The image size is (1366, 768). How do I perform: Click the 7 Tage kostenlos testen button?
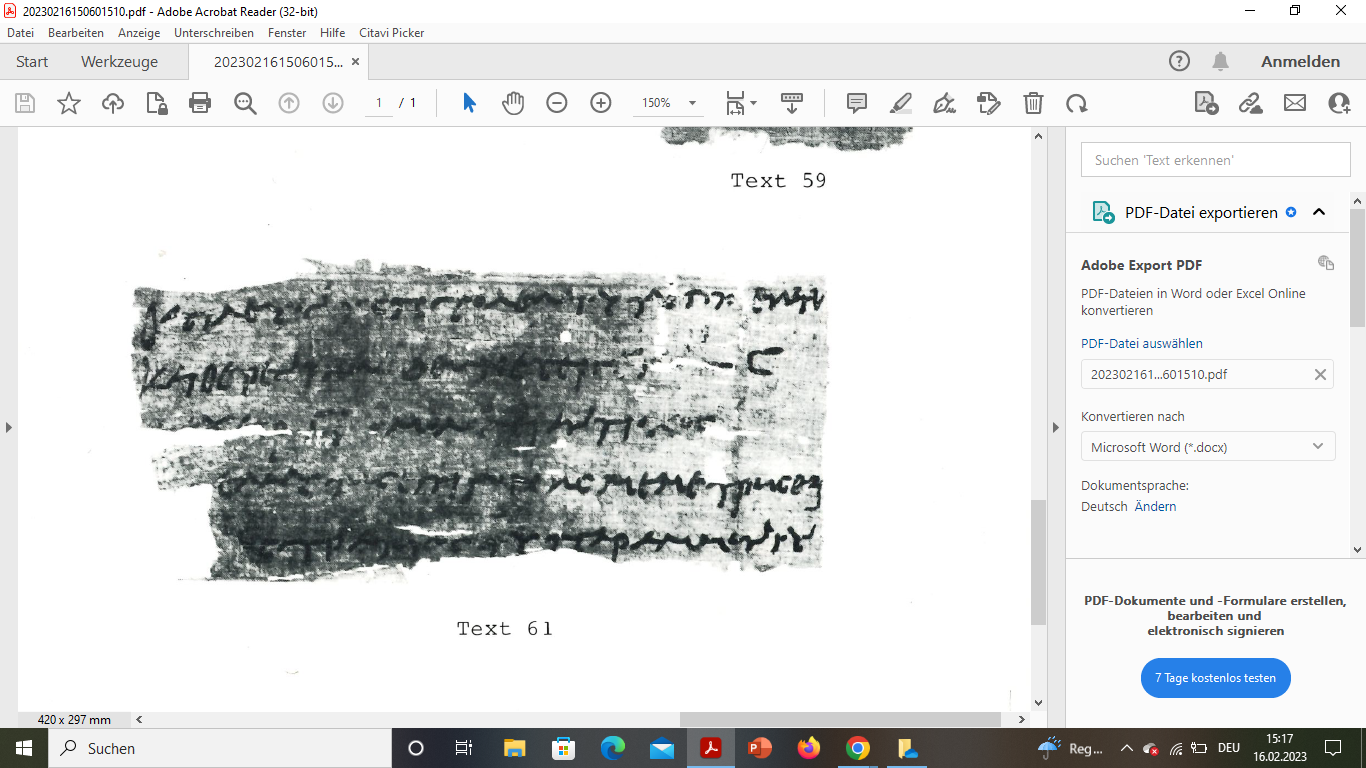pyautogui.click(x=1215, y=678)
